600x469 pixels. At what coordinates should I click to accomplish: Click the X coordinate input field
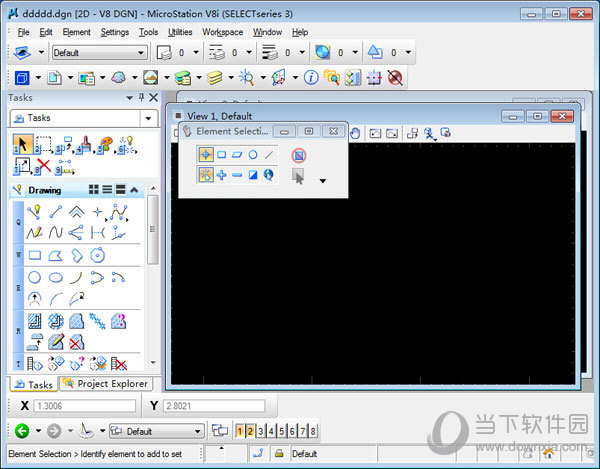pyautogui.click(x=85, y=405)
